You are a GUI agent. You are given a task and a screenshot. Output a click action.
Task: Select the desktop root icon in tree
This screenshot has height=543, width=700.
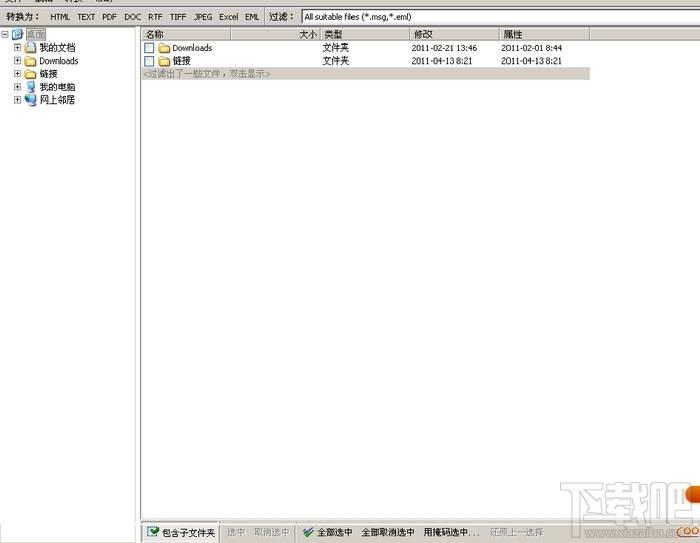click(17, 34)
